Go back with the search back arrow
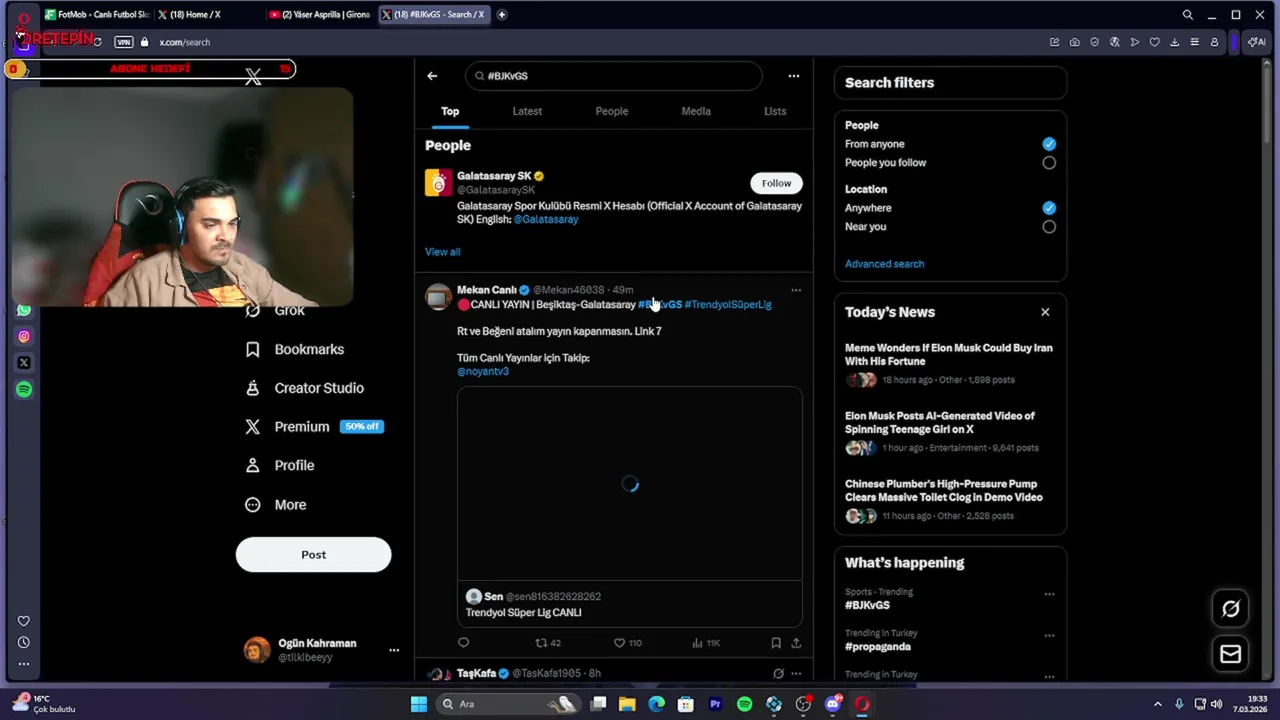This screenshot has width=1280, height=720. coord(432,76)
